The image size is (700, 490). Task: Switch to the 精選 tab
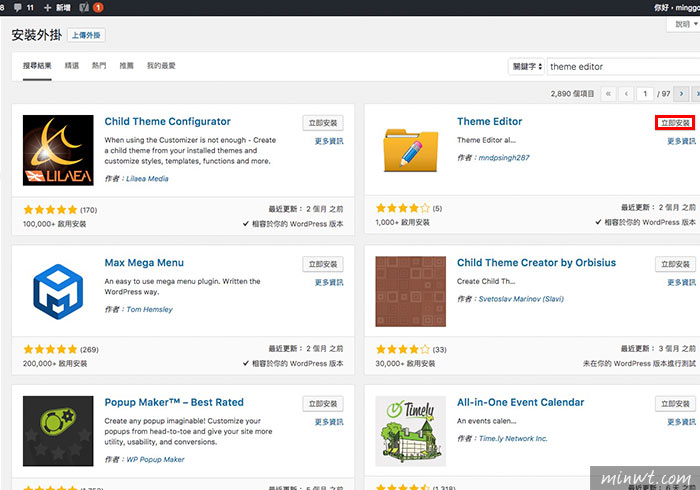click(71, 66)
